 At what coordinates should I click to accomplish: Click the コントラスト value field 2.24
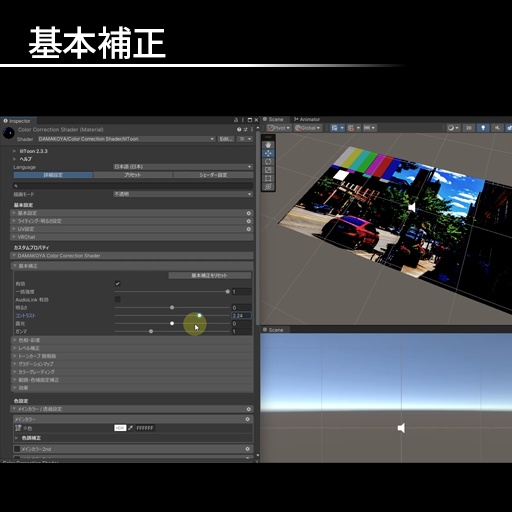241,315
